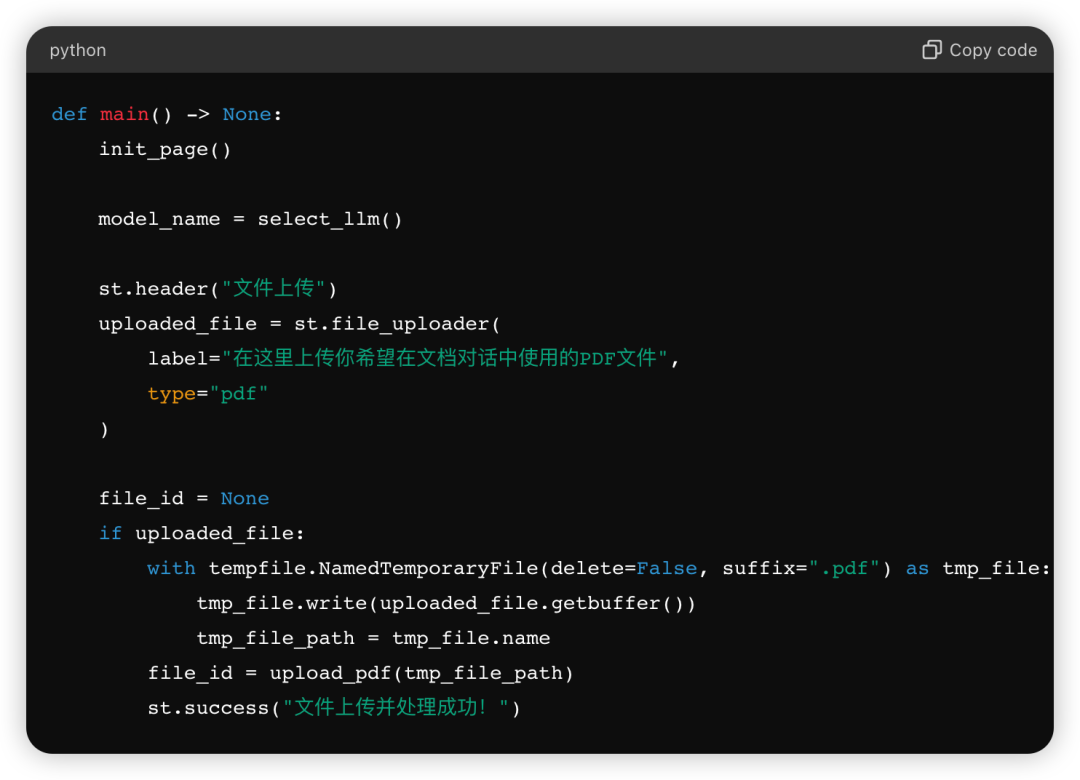Click on st.file_uploader( call
The width and height of the screenshot is (1080, 780).
pyautogui.click(x=397, y=324)
